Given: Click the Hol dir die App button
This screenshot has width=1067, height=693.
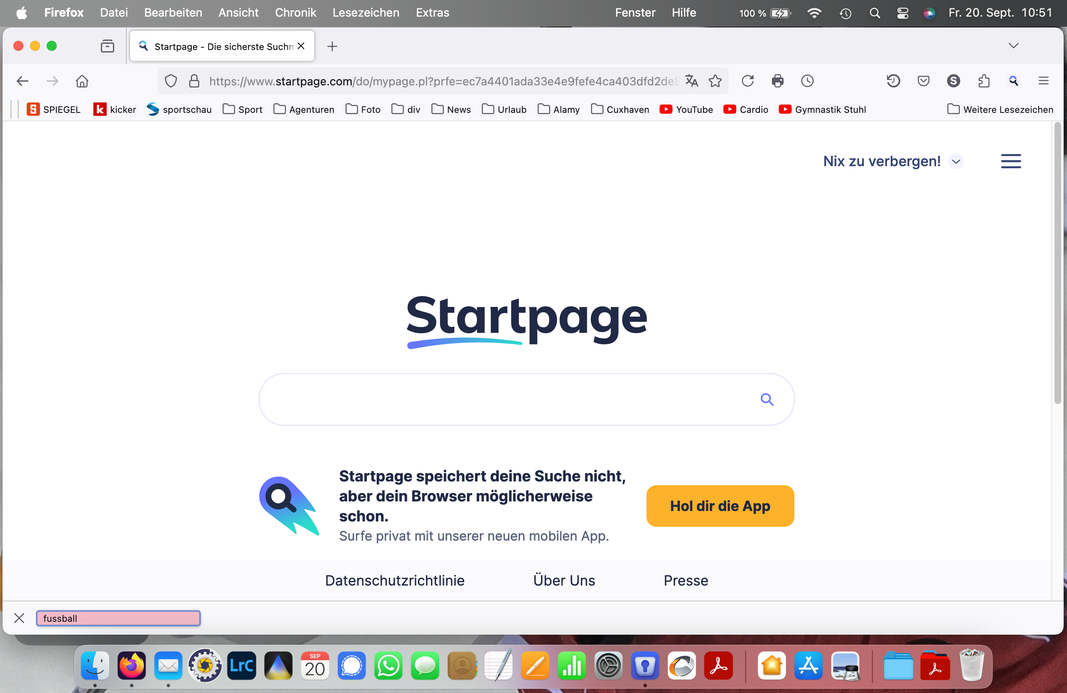Looking at the screenshot, I should (720, 506).
